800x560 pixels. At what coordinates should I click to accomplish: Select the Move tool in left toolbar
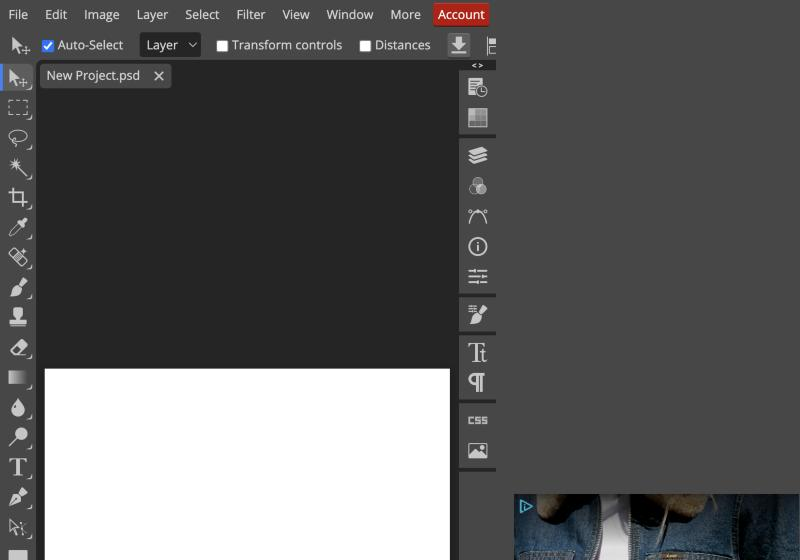[18, 78]
